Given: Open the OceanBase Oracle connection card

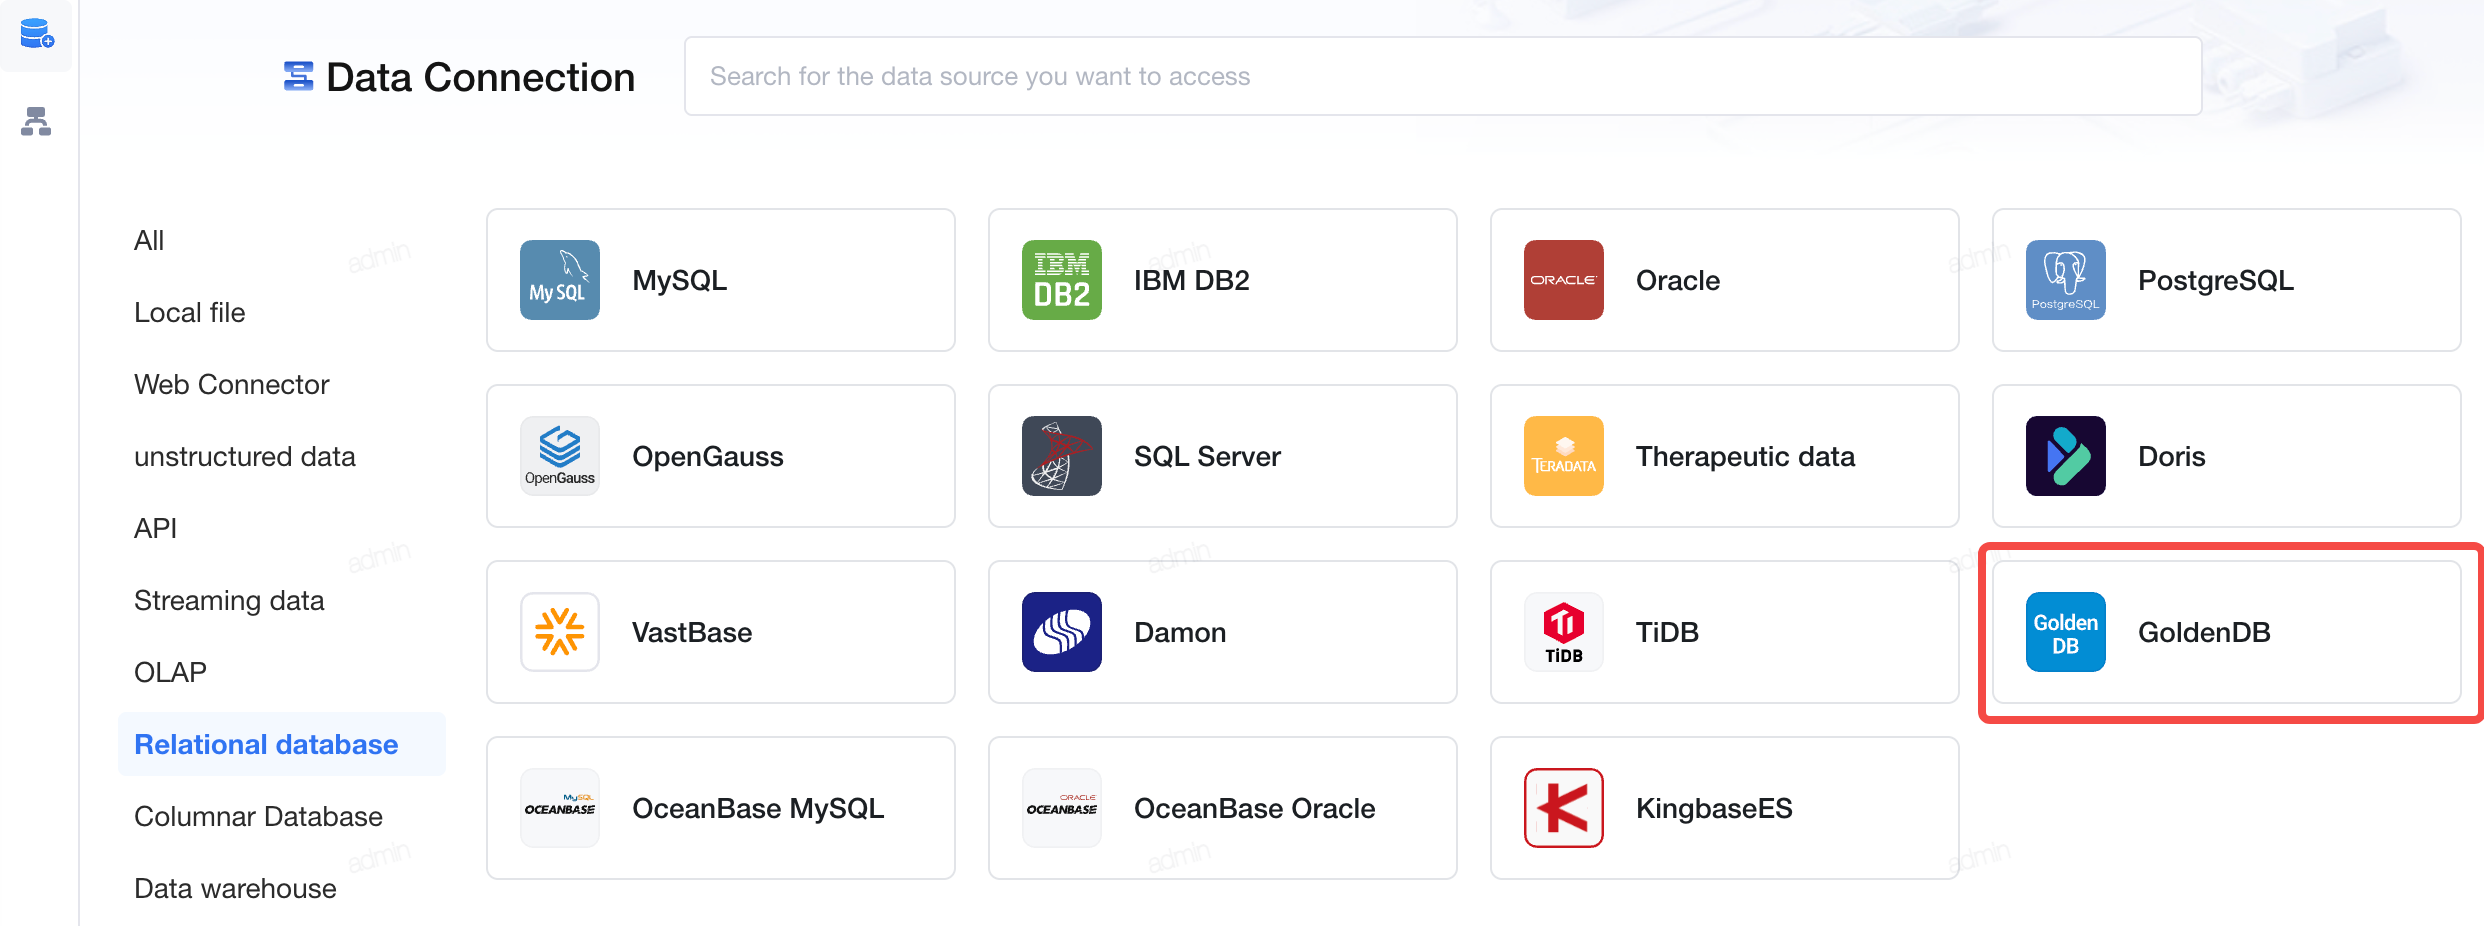Looking at the screenshot, I should pyautogui.click(x=1223, y=808).
